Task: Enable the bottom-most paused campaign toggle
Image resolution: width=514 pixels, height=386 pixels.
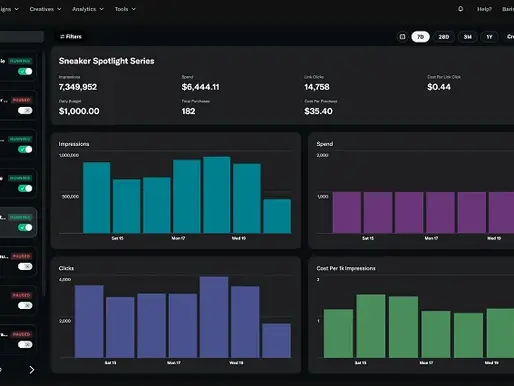Action: pos(25,344)
